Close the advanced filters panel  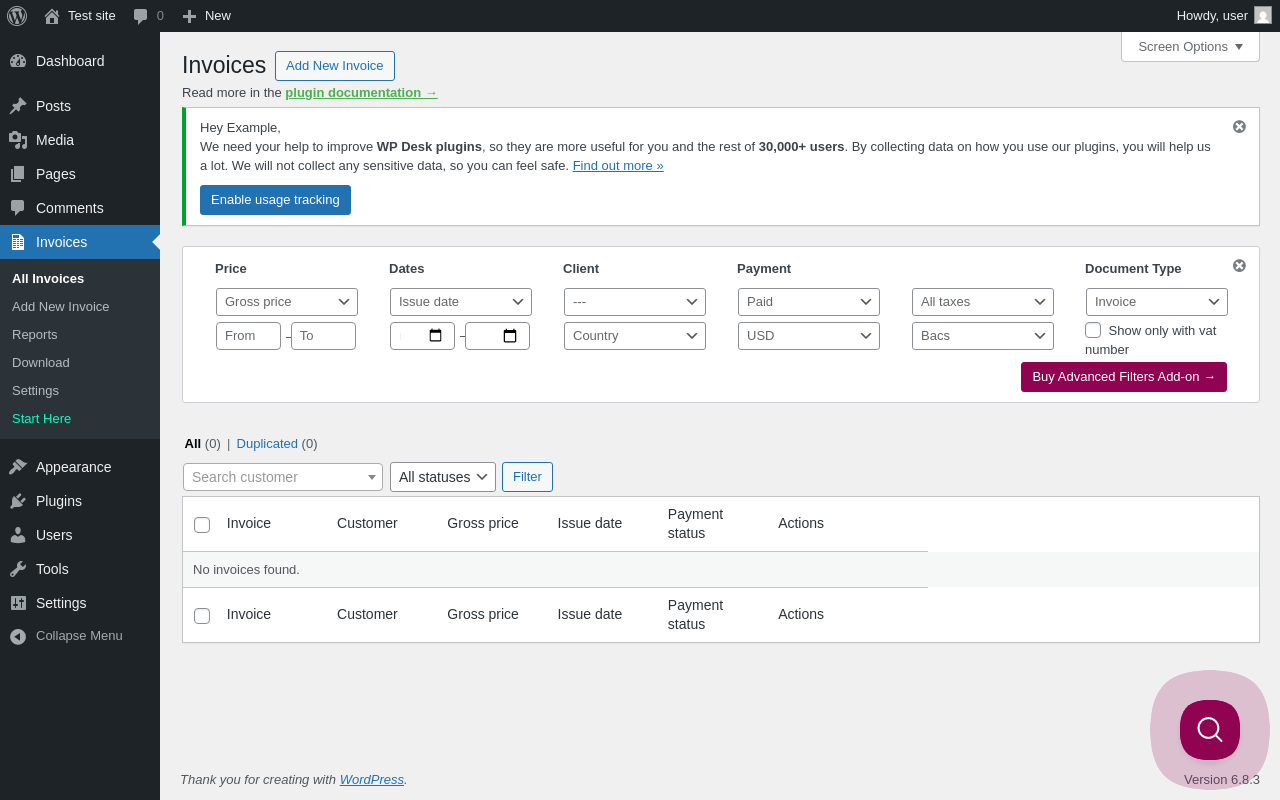pyautogui.click(x=1239, y=266)
